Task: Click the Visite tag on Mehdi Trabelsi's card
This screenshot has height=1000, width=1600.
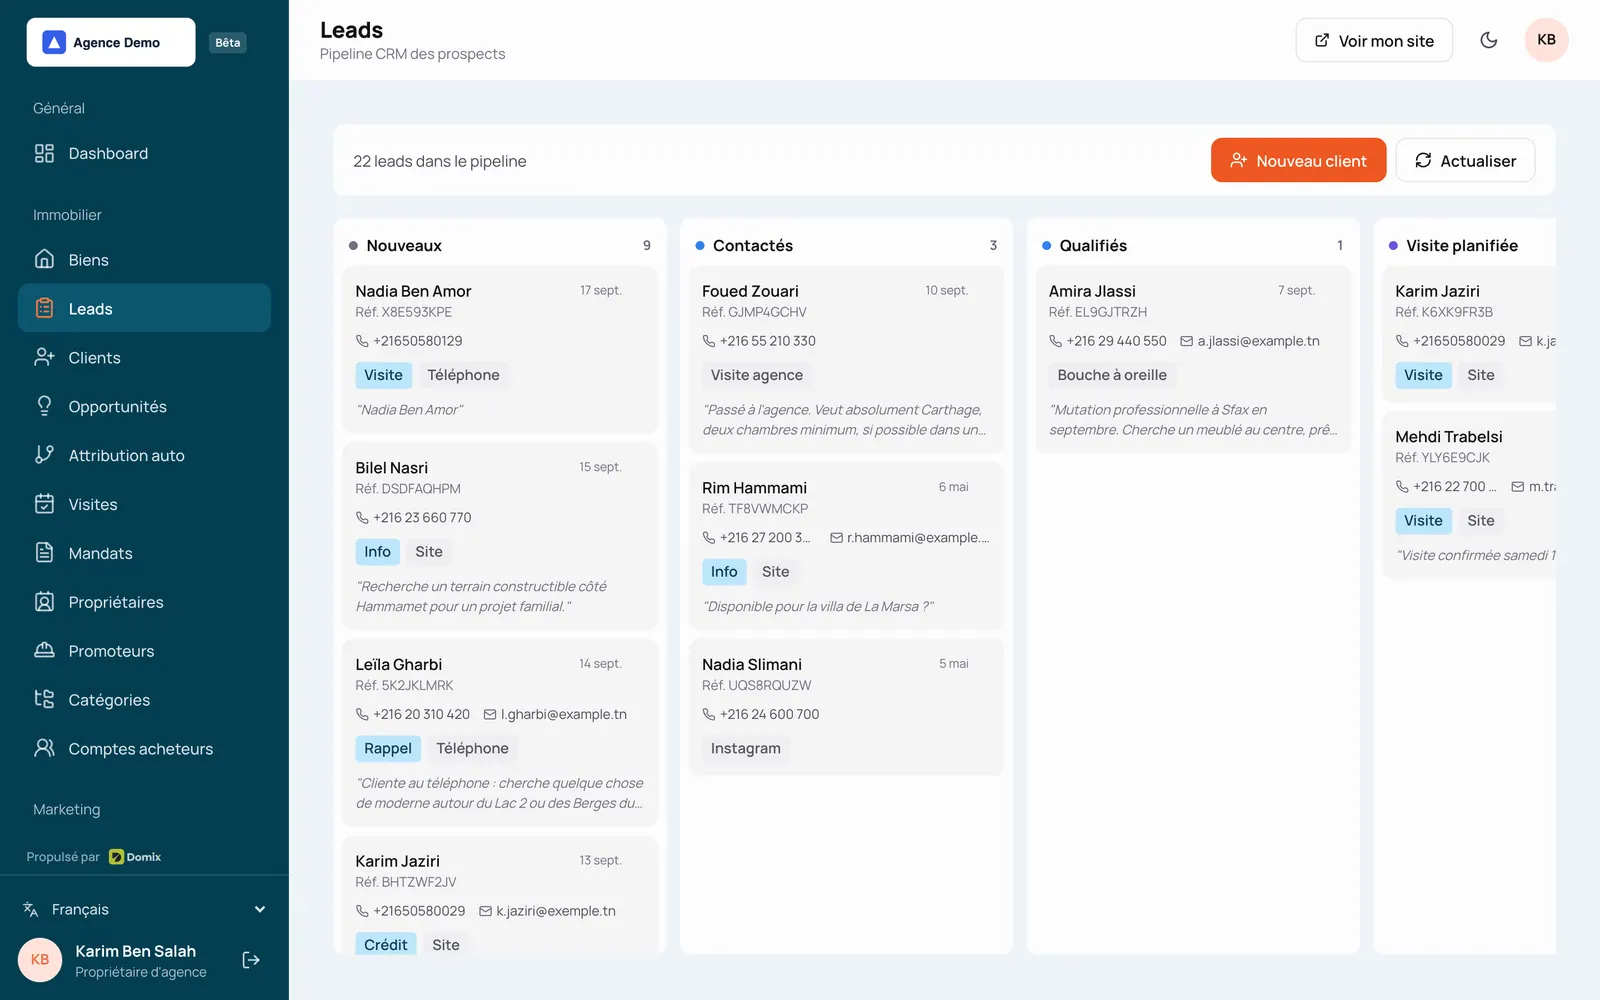Action: (x=1423, y=521)
